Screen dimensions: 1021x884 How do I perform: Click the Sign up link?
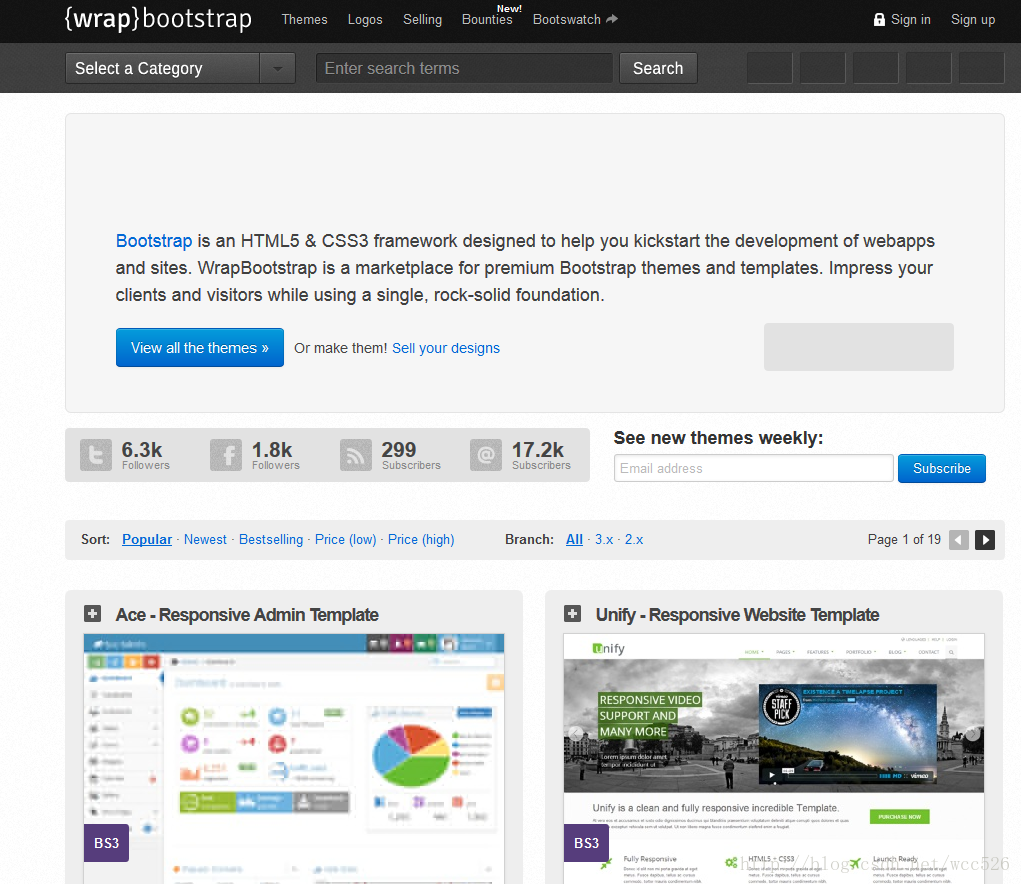click(973, 20)
